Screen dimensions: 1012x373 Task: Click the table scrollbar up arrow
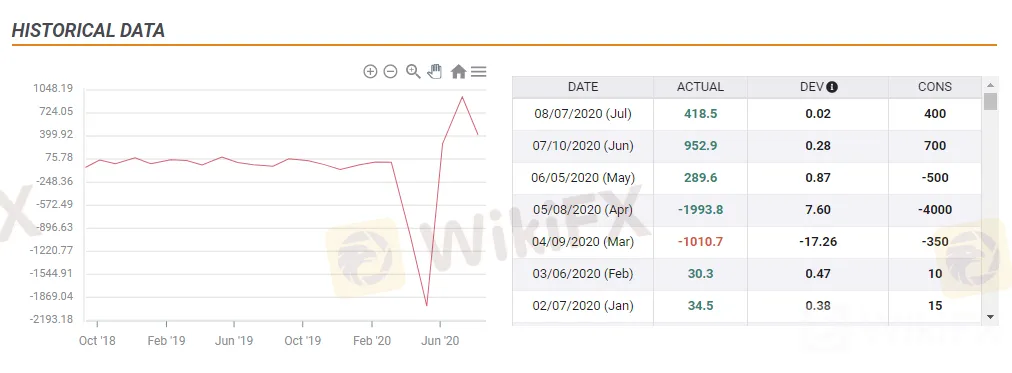click(x=991, y=85)
